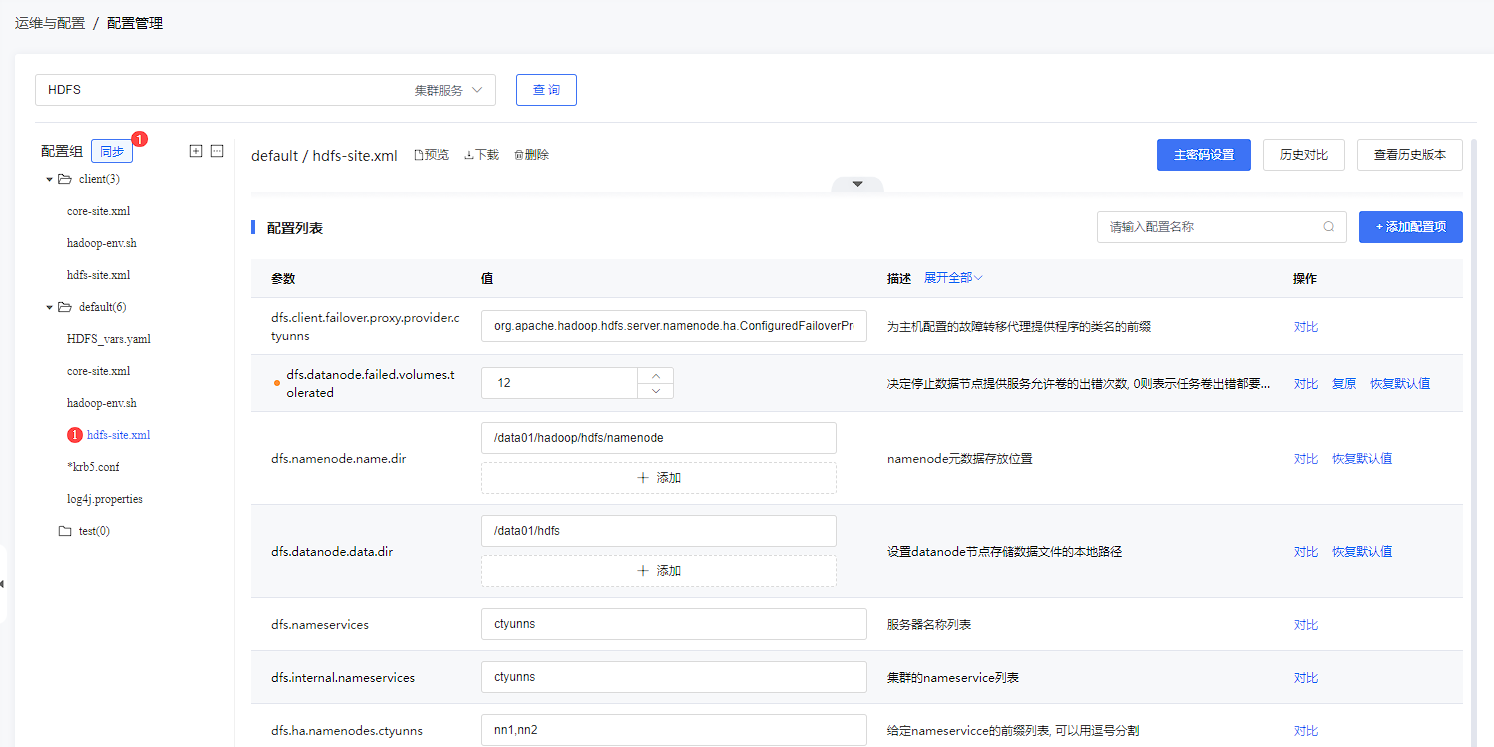Click the 主密码设置 button
Screen dimensions: 1494x747
coord(1204,155)
